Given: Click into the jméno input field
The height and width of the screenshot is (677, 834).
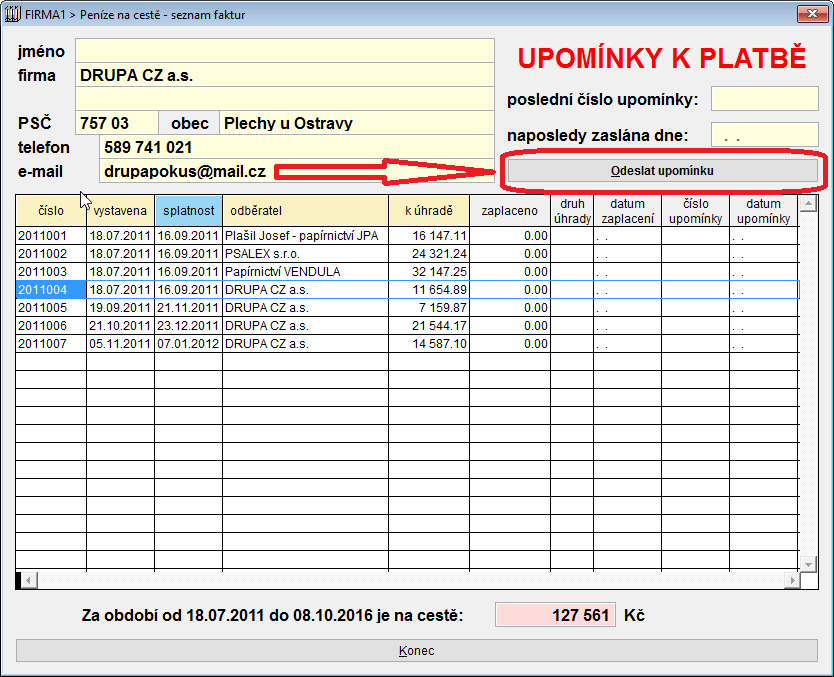Looking at the screenshot, I should [x=285, y=51].
